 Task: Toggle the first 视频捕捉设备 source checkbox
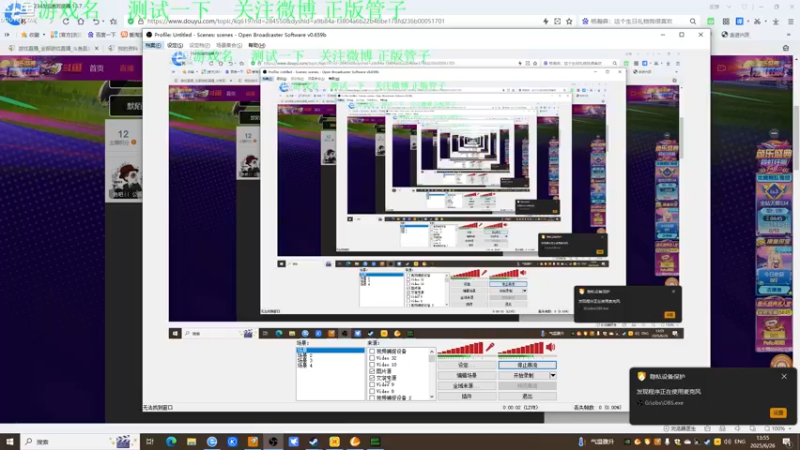tap(372, 352)
